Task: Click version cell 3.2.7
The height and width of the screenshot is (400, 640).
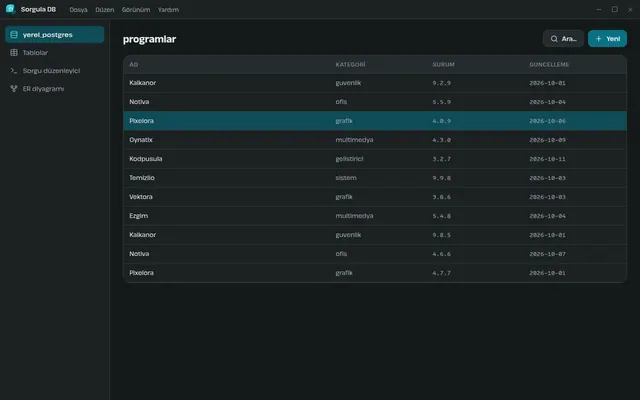Action: [x=442, y=159]
